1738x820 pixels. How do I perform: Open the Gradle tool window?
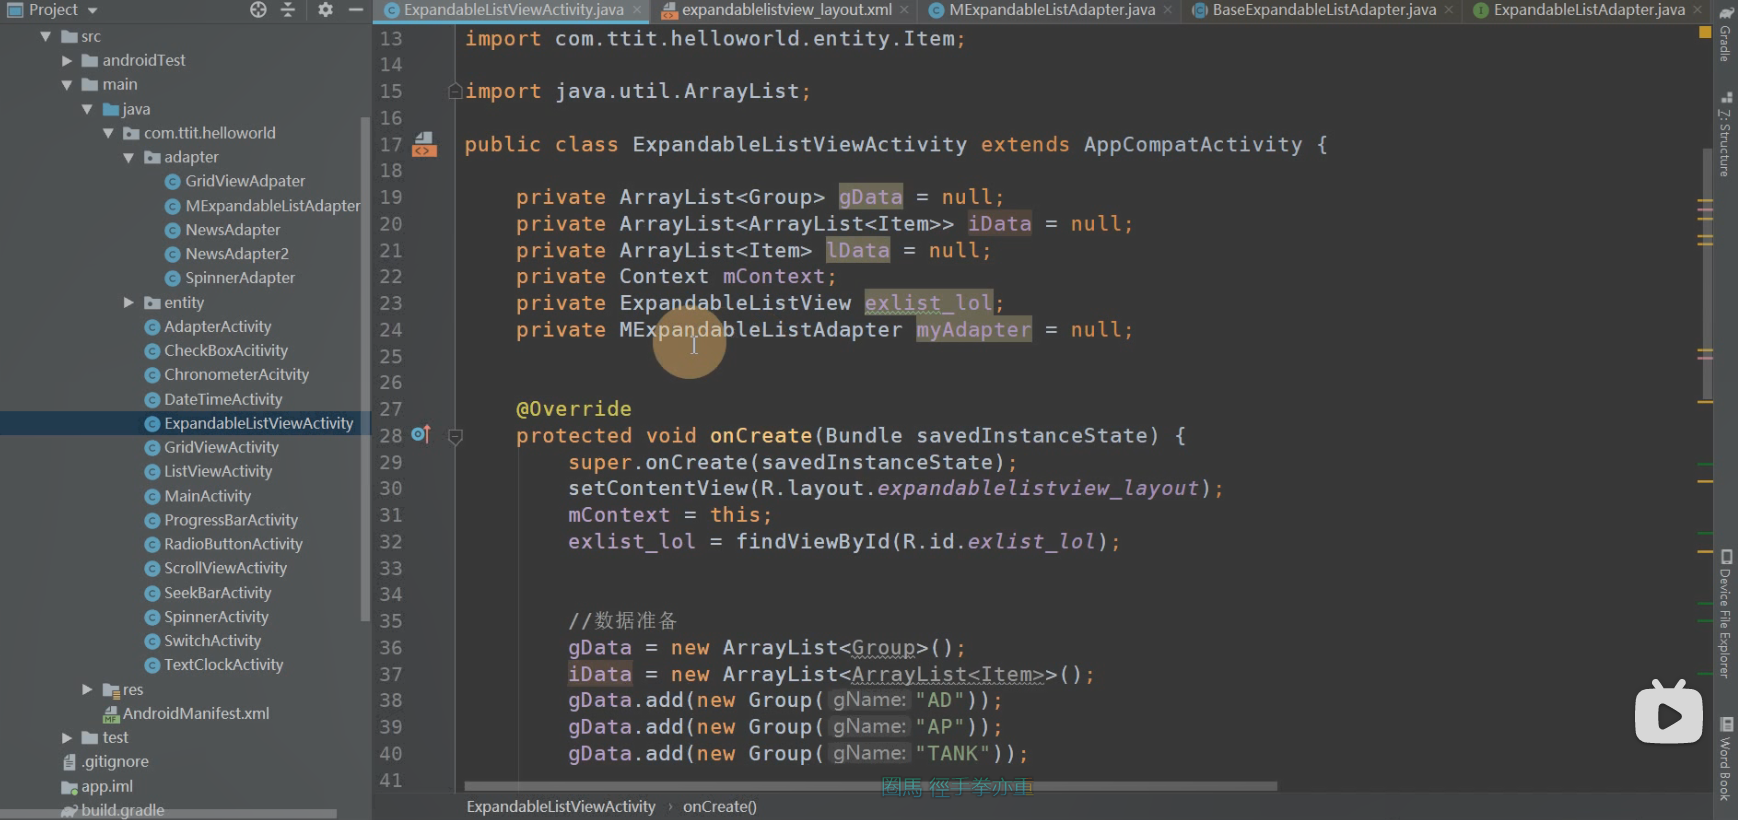click(1725, 35)
